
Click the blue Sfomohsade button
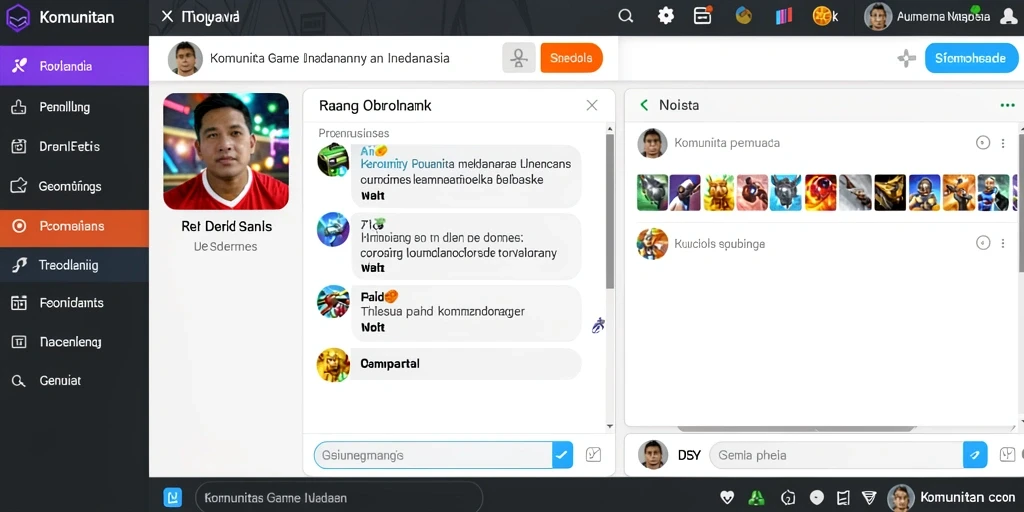(x=972, y=58)
